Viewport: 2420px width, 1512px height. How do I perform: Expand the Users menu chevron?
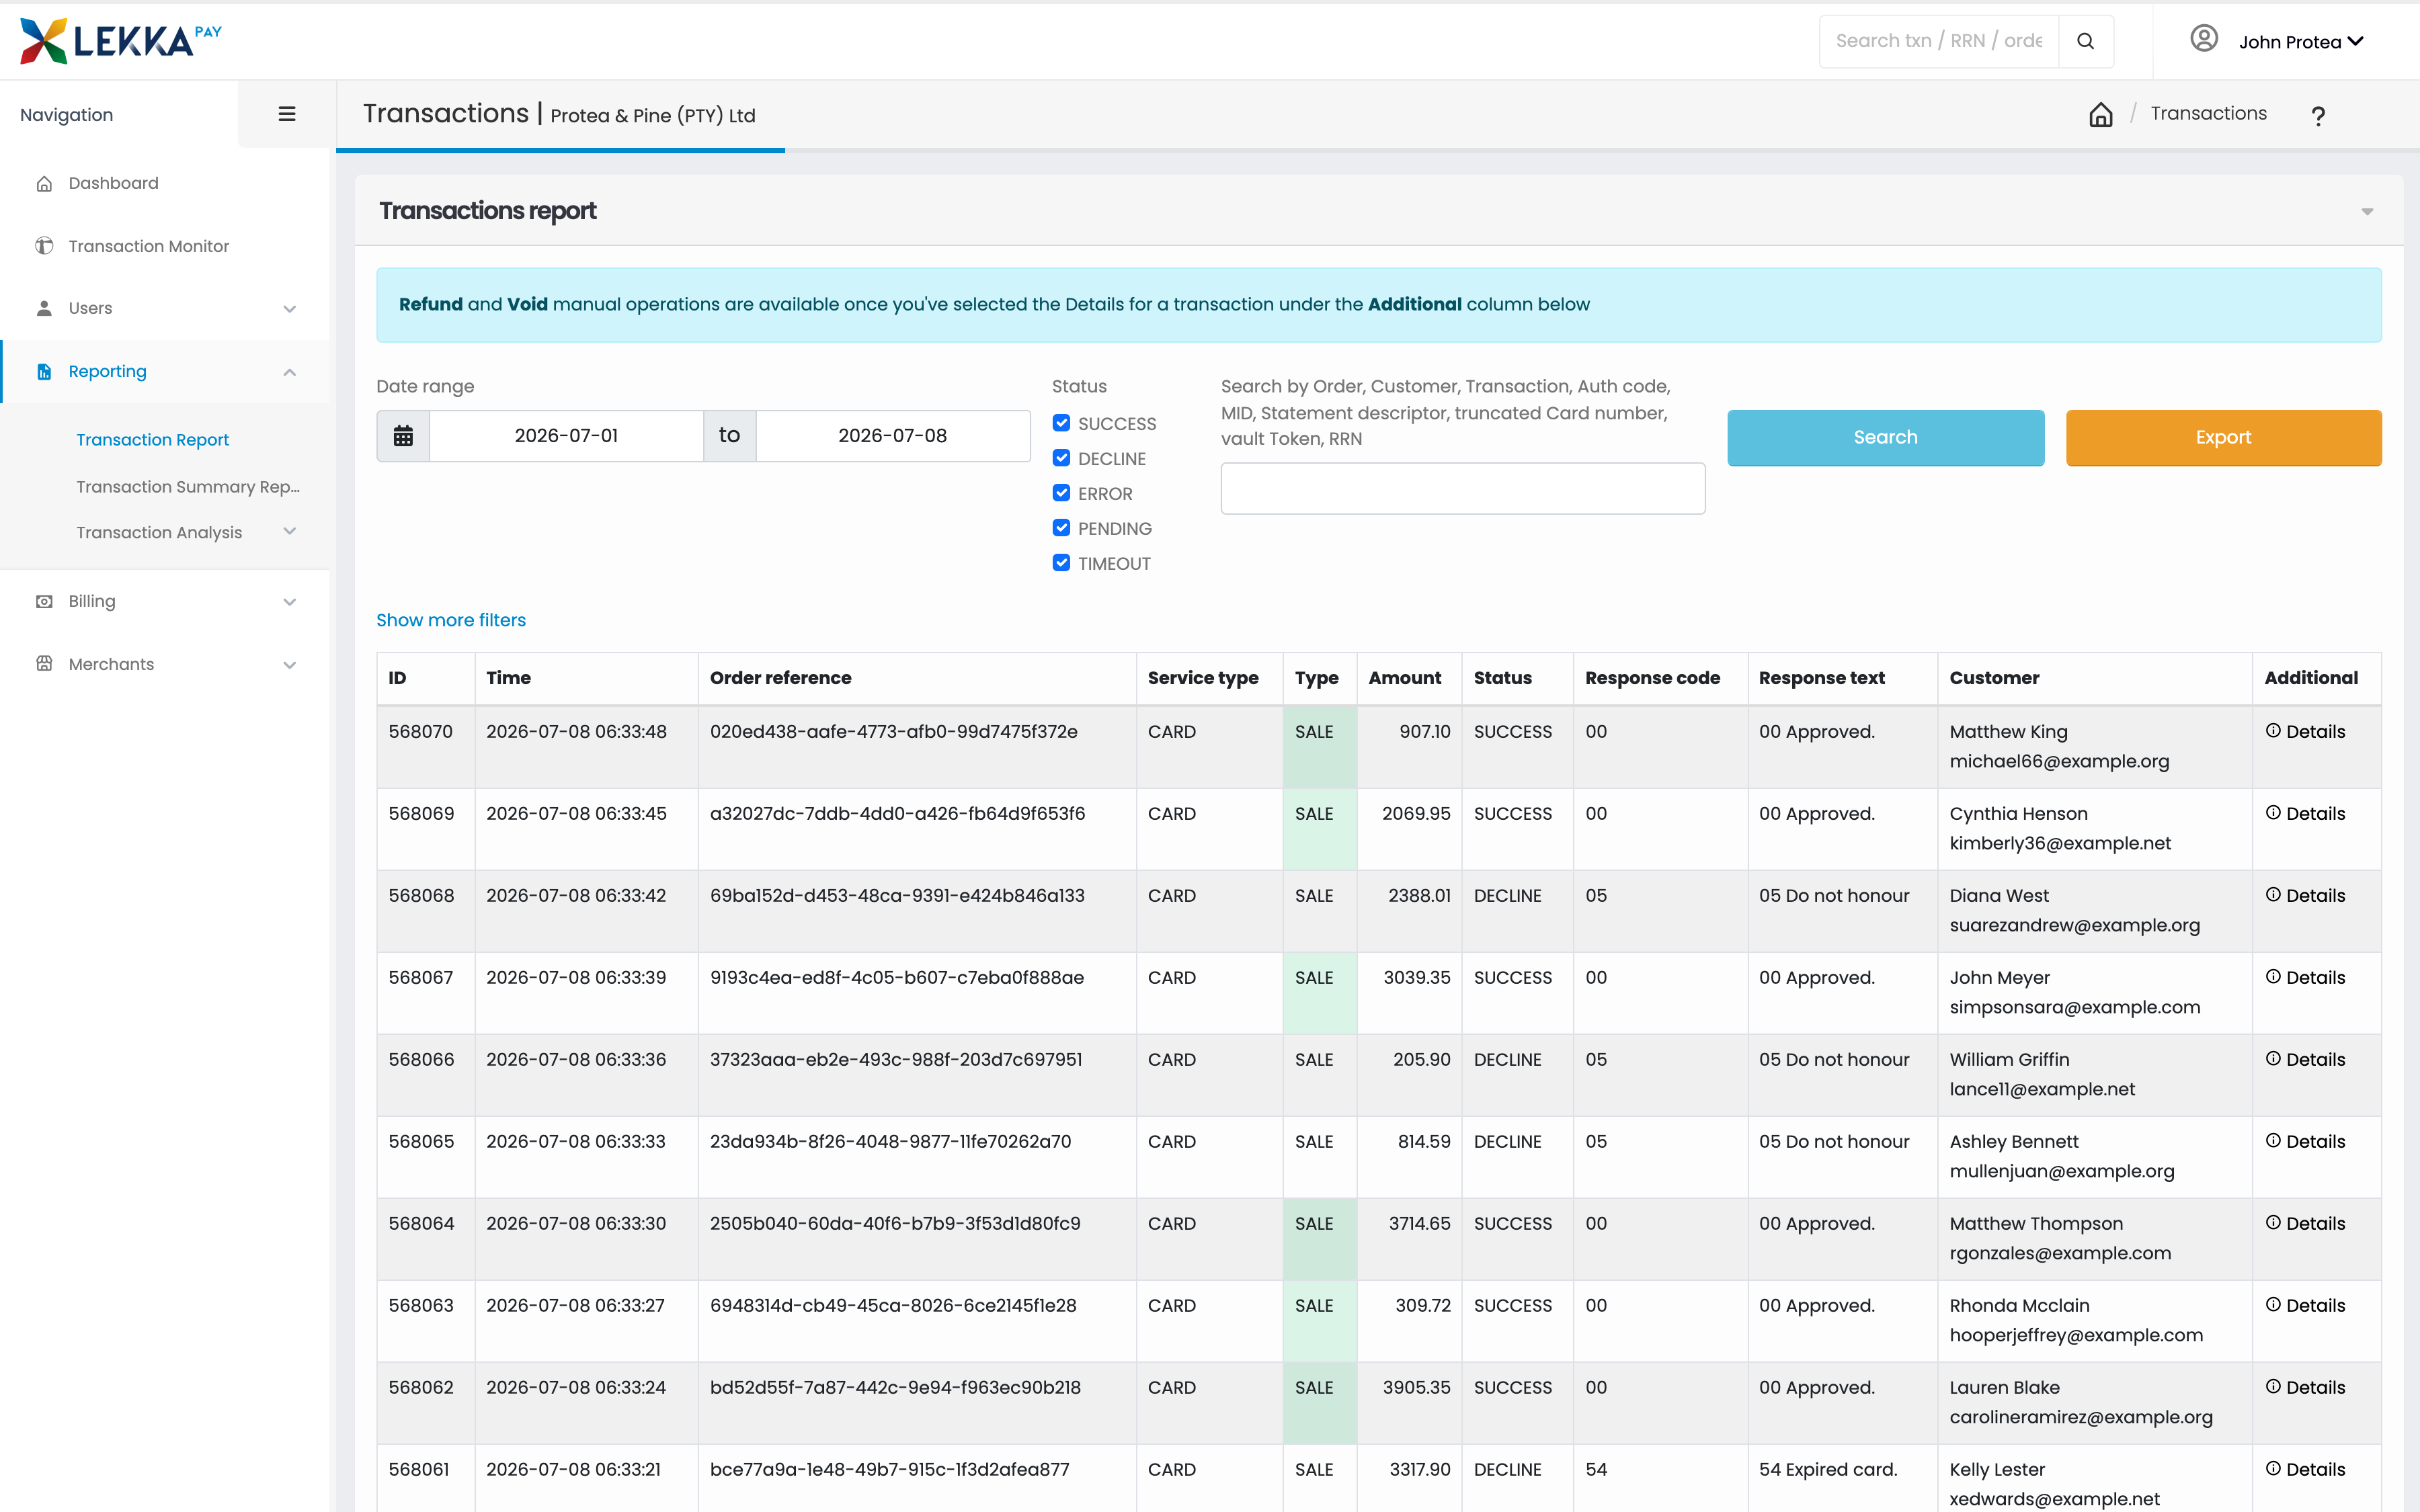[290, 309]
